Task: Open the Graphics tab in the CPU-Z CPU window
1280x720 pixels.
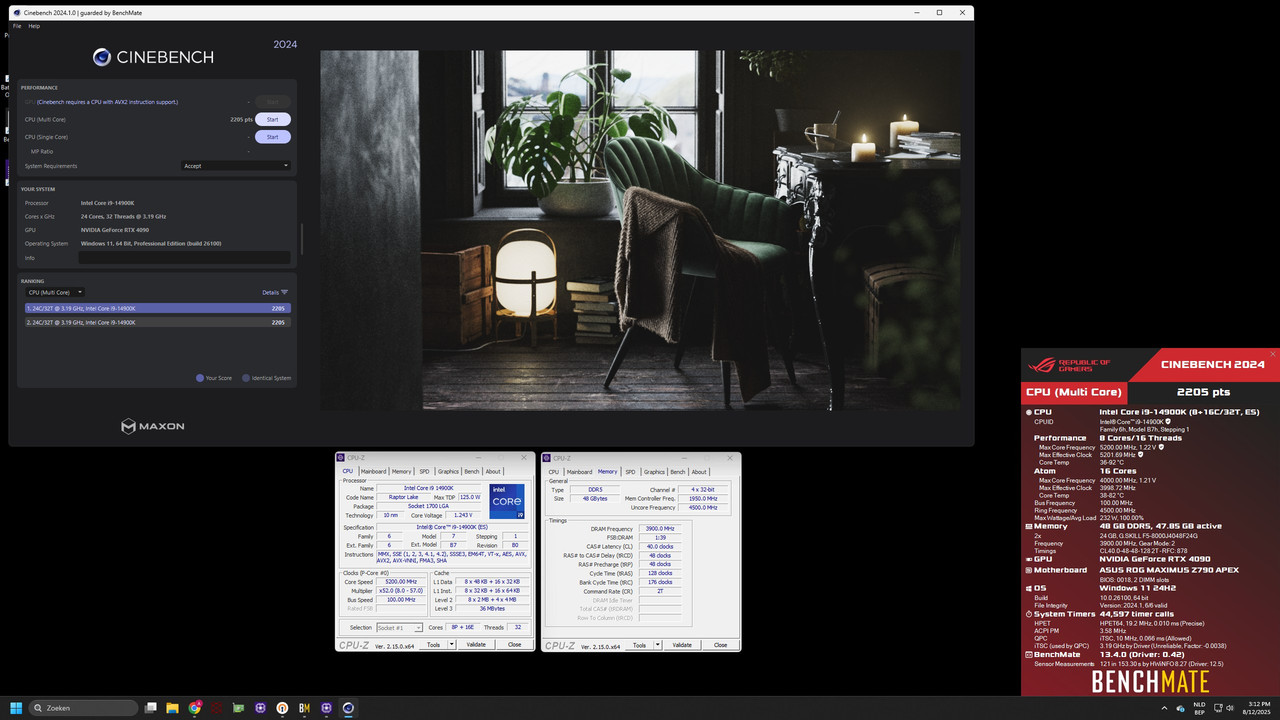Action: pyautogui.click(x=448, y=471)
